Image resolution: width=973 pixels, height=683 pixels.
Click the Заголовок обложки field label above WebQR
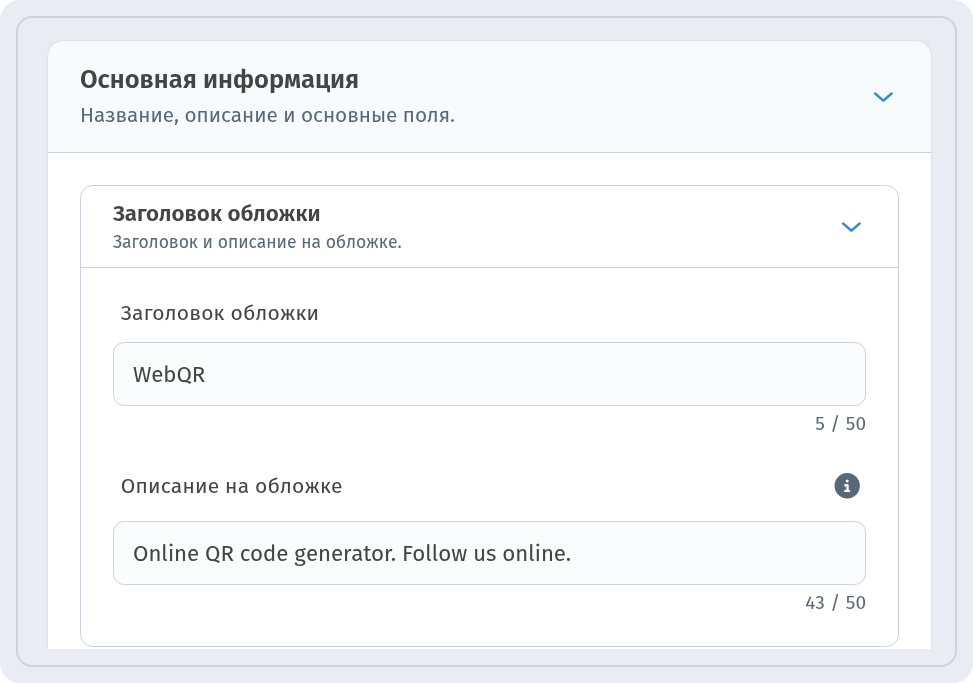tap(219, 313)
